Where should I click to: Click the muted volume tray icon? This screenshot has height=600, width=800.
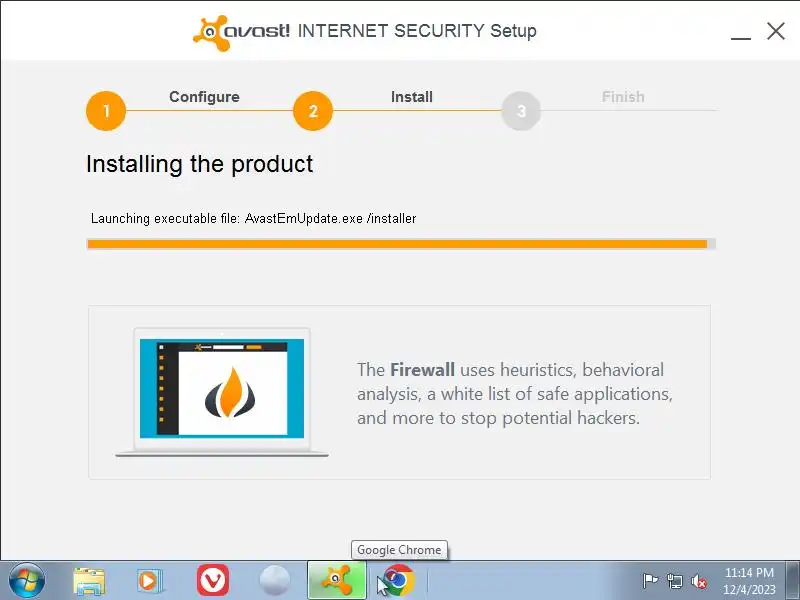tap(698, 581)
